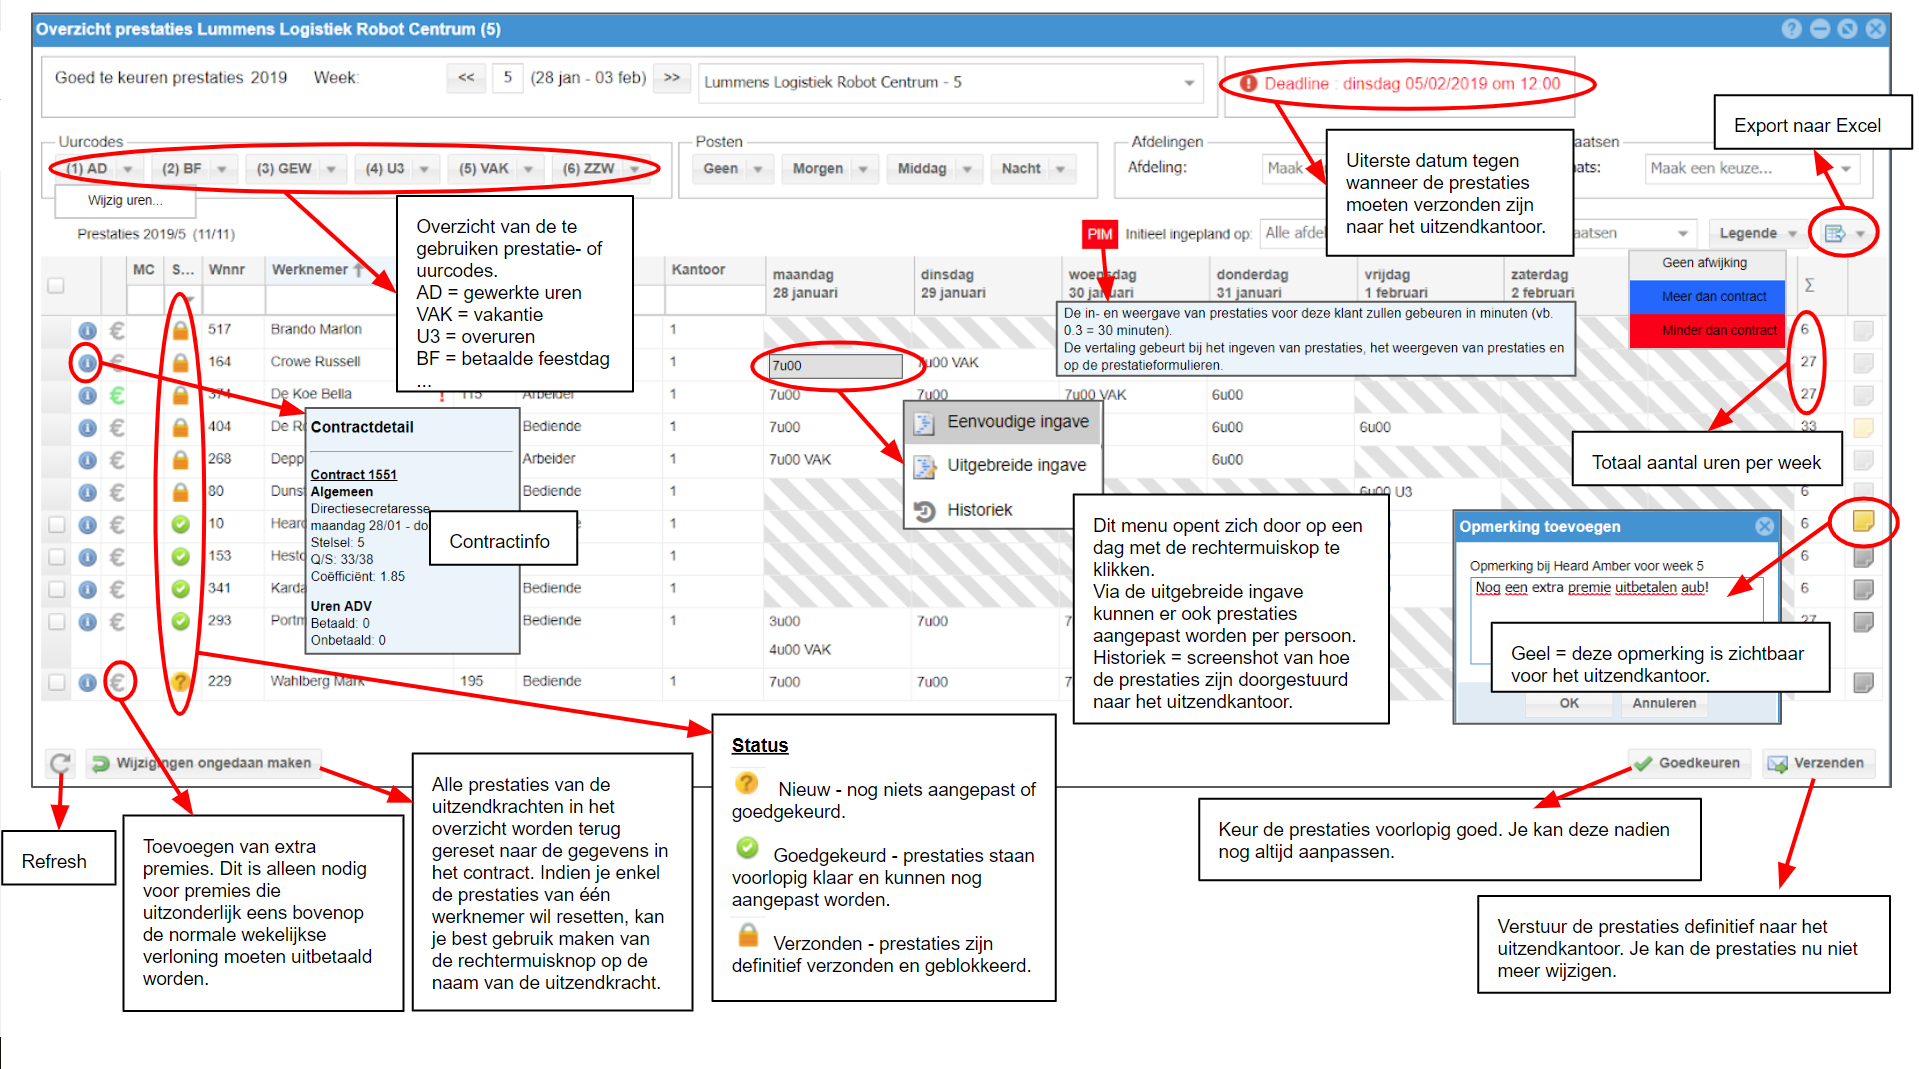1919x1069 pixels.
Task: Click the Verzenden button
Action: (1818, 763)
